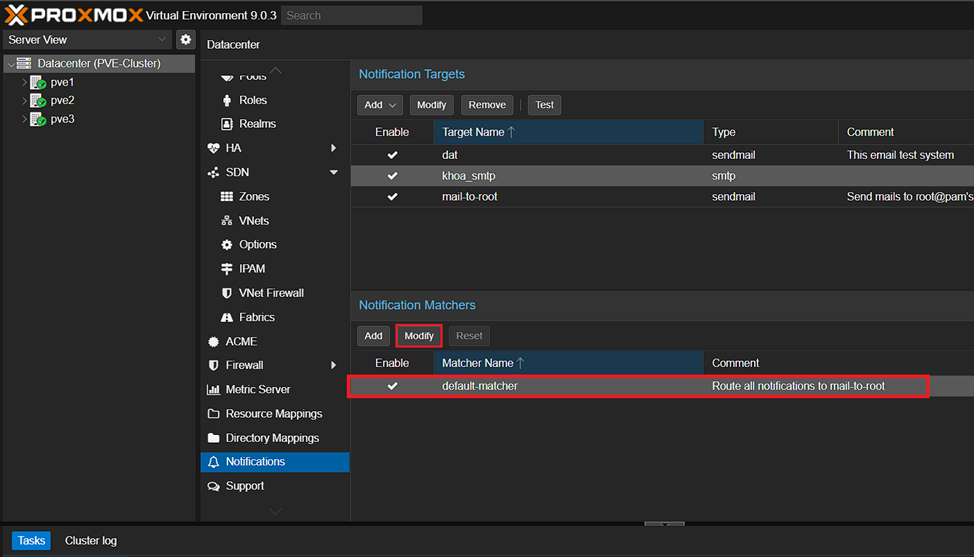
Task: Click the Support chat bubble icon
Action: pyautogui.click(x=213, y=486)
